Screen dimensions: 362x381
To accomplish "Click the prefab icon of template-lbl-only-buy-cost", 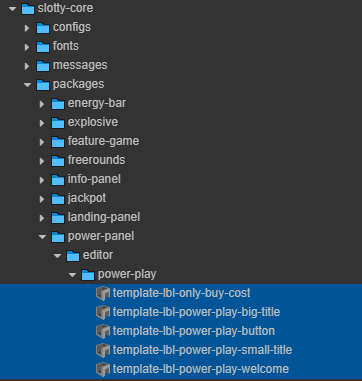I will coord(103,293).
